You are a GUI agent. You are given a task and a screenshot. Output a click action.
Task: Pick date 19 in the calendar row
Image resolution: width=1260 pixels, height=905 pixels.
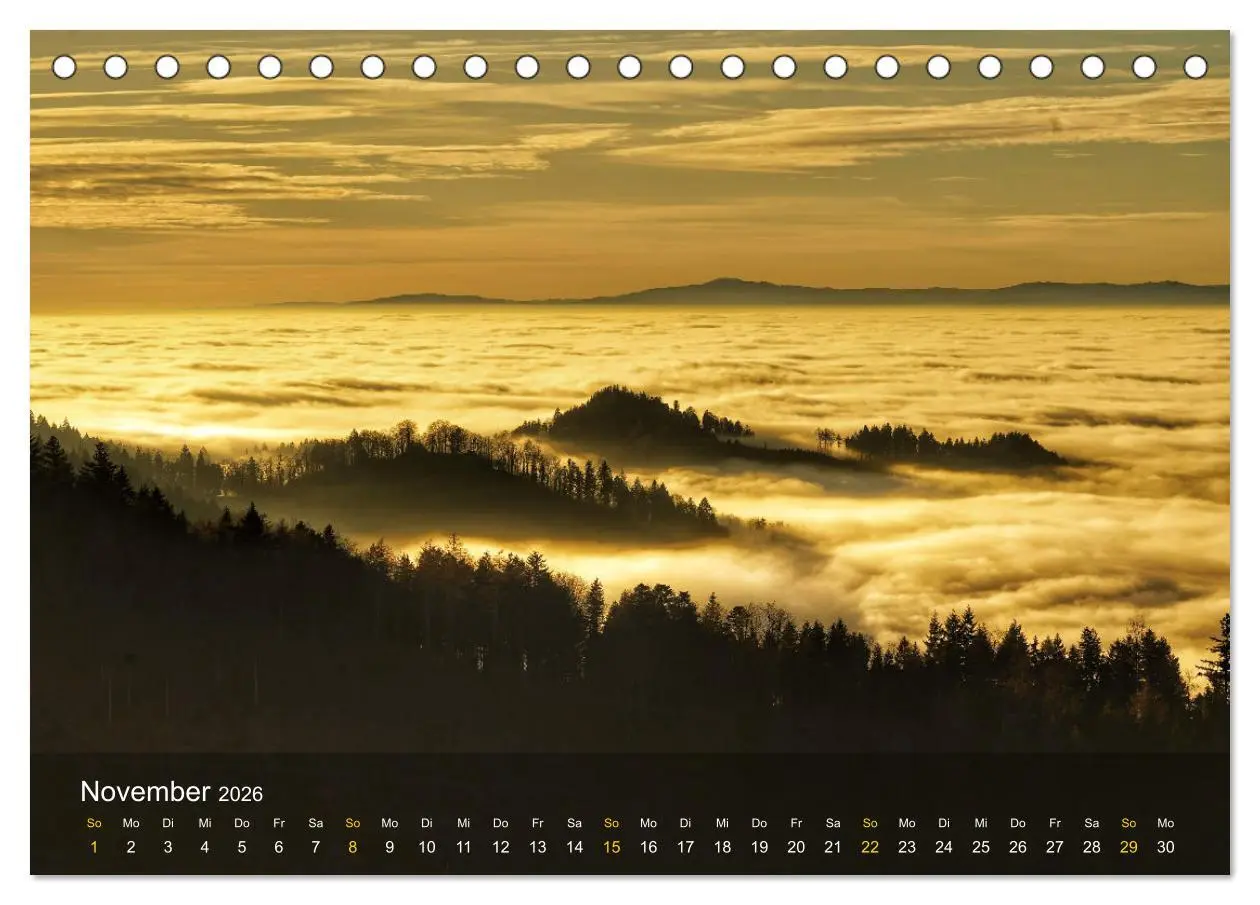click(760, 847)
